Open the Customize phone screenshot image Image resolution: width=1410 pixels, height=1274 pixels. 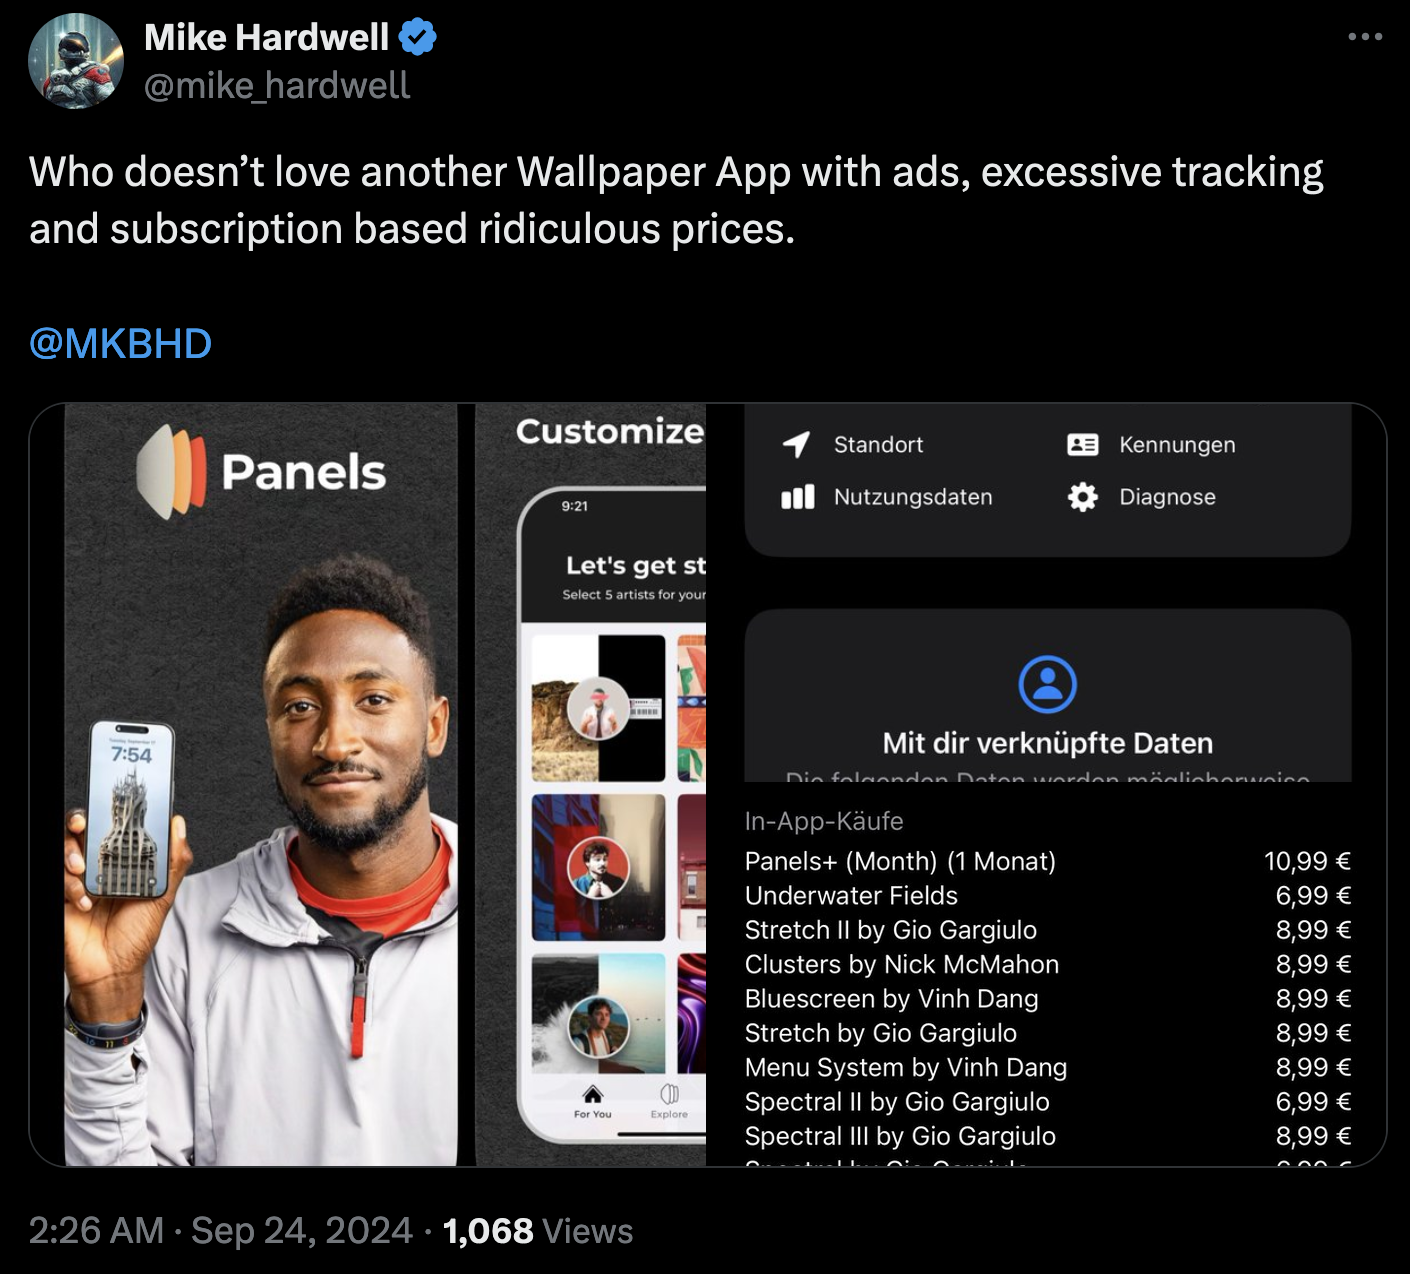pyautogui.click(x=590, y=785)
